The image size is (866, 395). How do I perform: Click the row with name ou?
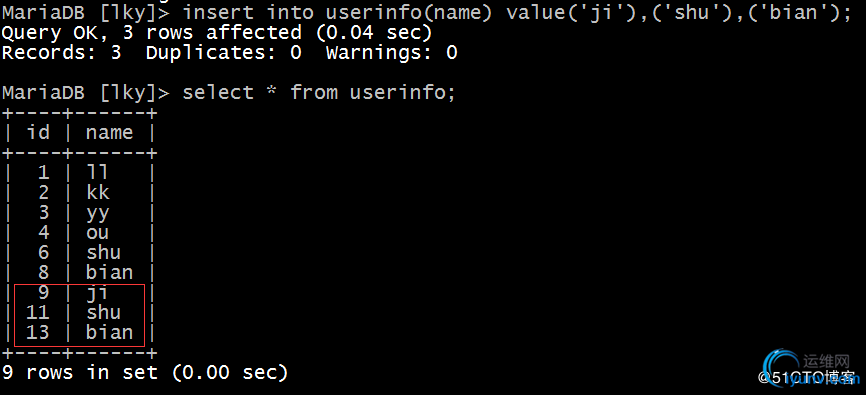(x=78, y=233)
